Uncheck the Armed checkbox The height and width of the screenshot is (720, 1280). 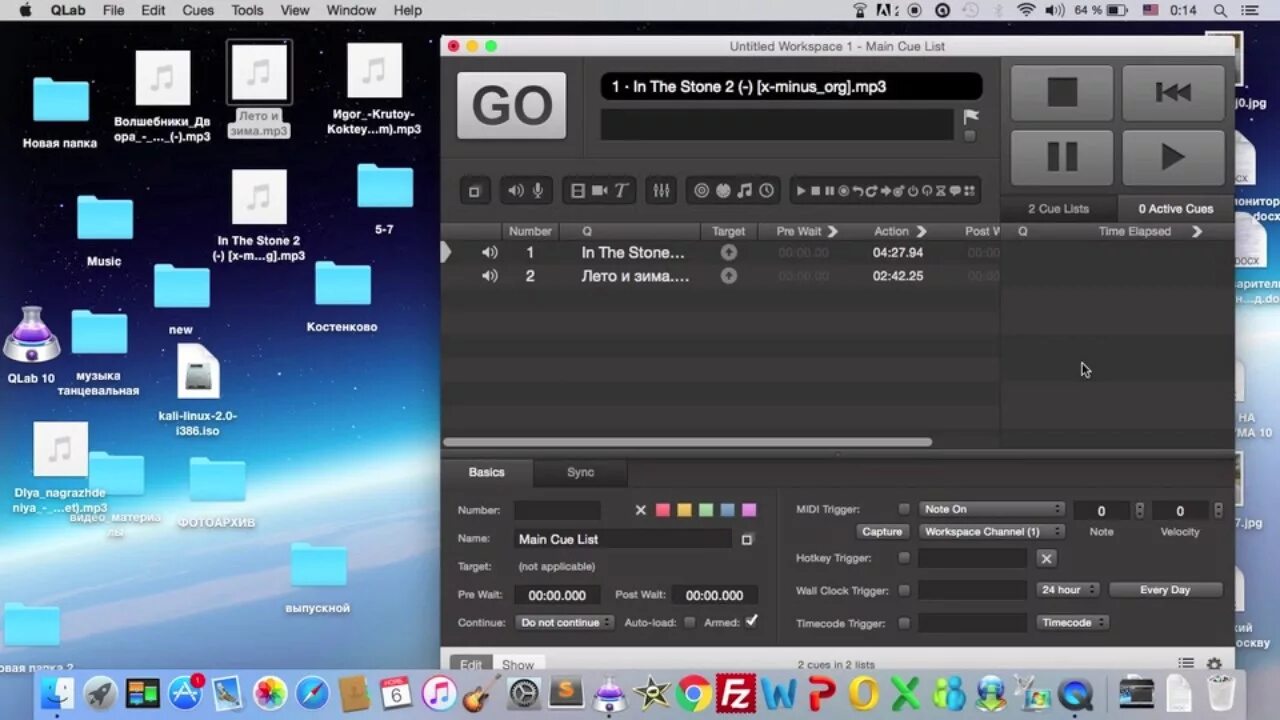751,621
